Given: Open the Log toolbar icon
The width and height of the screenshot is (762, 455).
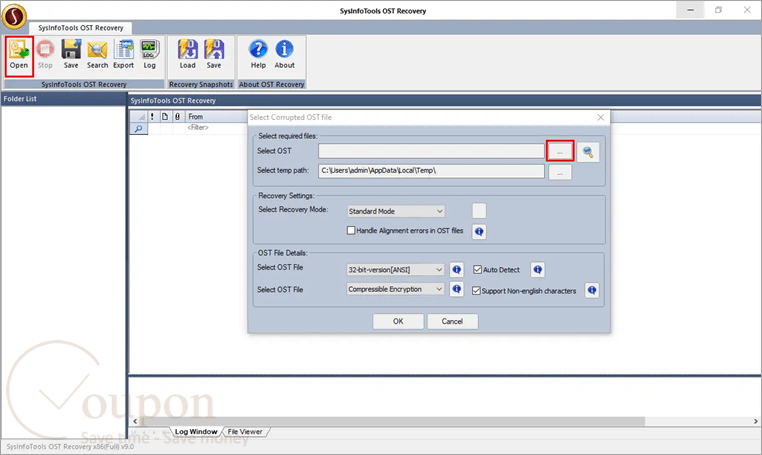Looking at the screenshot, I should [x=149, y=54].
